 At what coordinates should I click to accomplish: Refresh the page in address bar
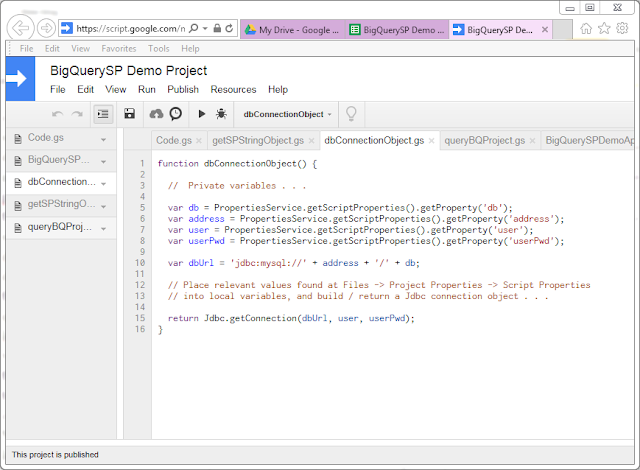(x=229, y=29)
